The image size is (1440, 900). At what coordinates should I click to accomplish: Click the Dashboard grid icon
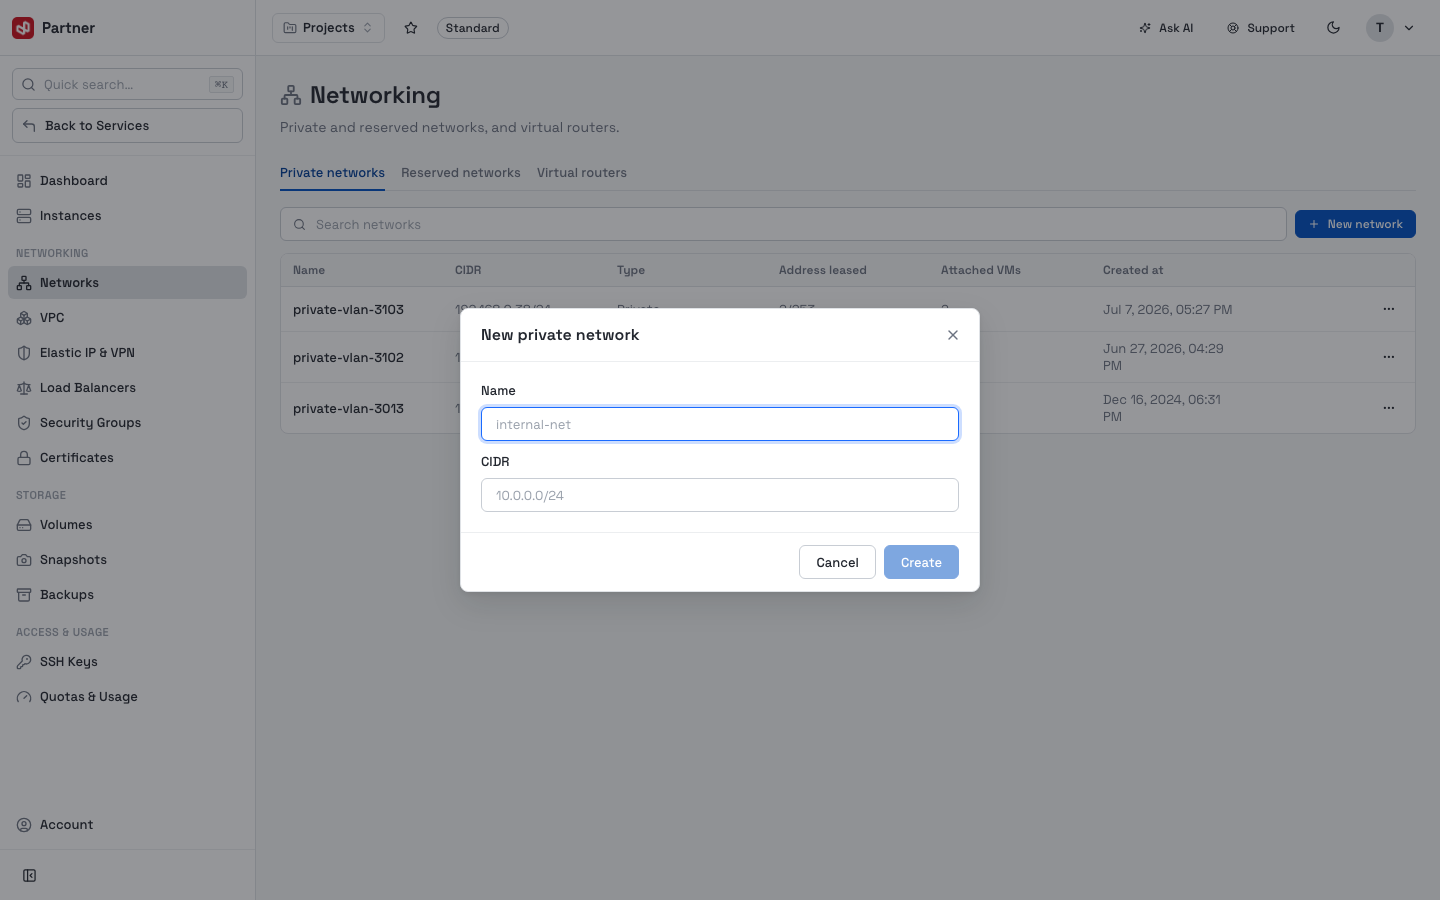point(24,181)
